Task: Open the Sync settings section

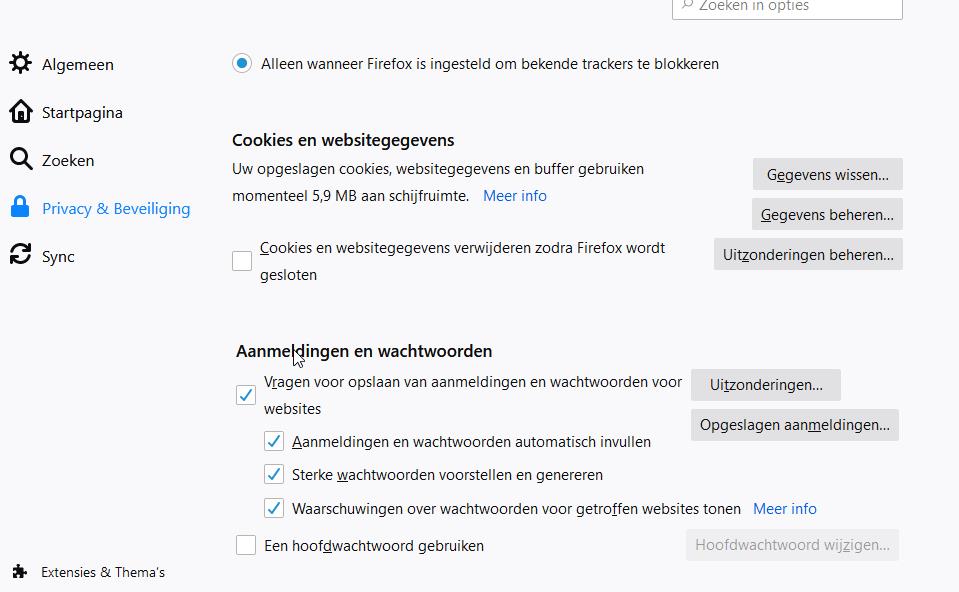Action: pyautogui.click(x=57, y=256)
